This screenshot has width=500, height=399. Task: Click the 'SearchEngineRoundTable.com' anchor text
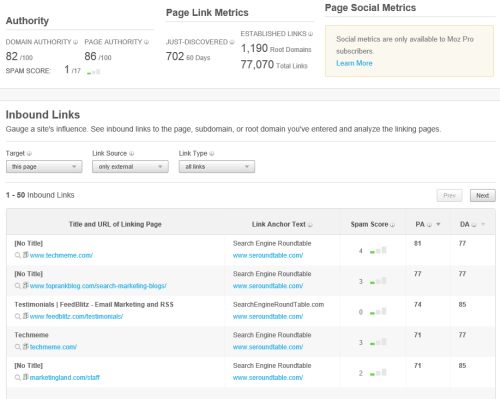pos(278,305)
